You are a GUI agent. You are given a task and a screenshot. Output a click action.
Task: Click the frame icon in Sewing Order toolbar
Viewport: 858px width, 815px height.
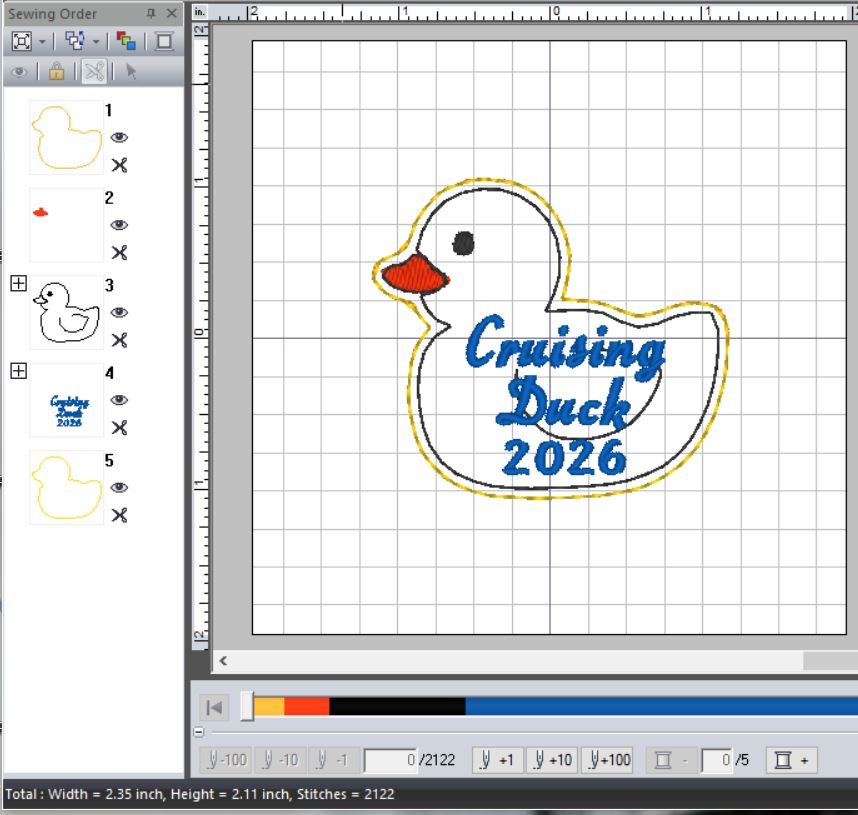[x=164, y=41]
